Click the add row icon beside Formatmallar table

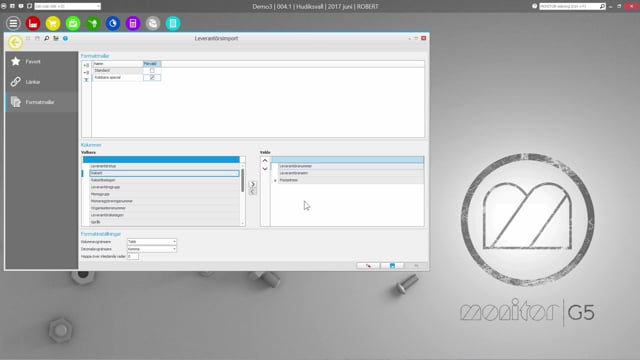86,65
